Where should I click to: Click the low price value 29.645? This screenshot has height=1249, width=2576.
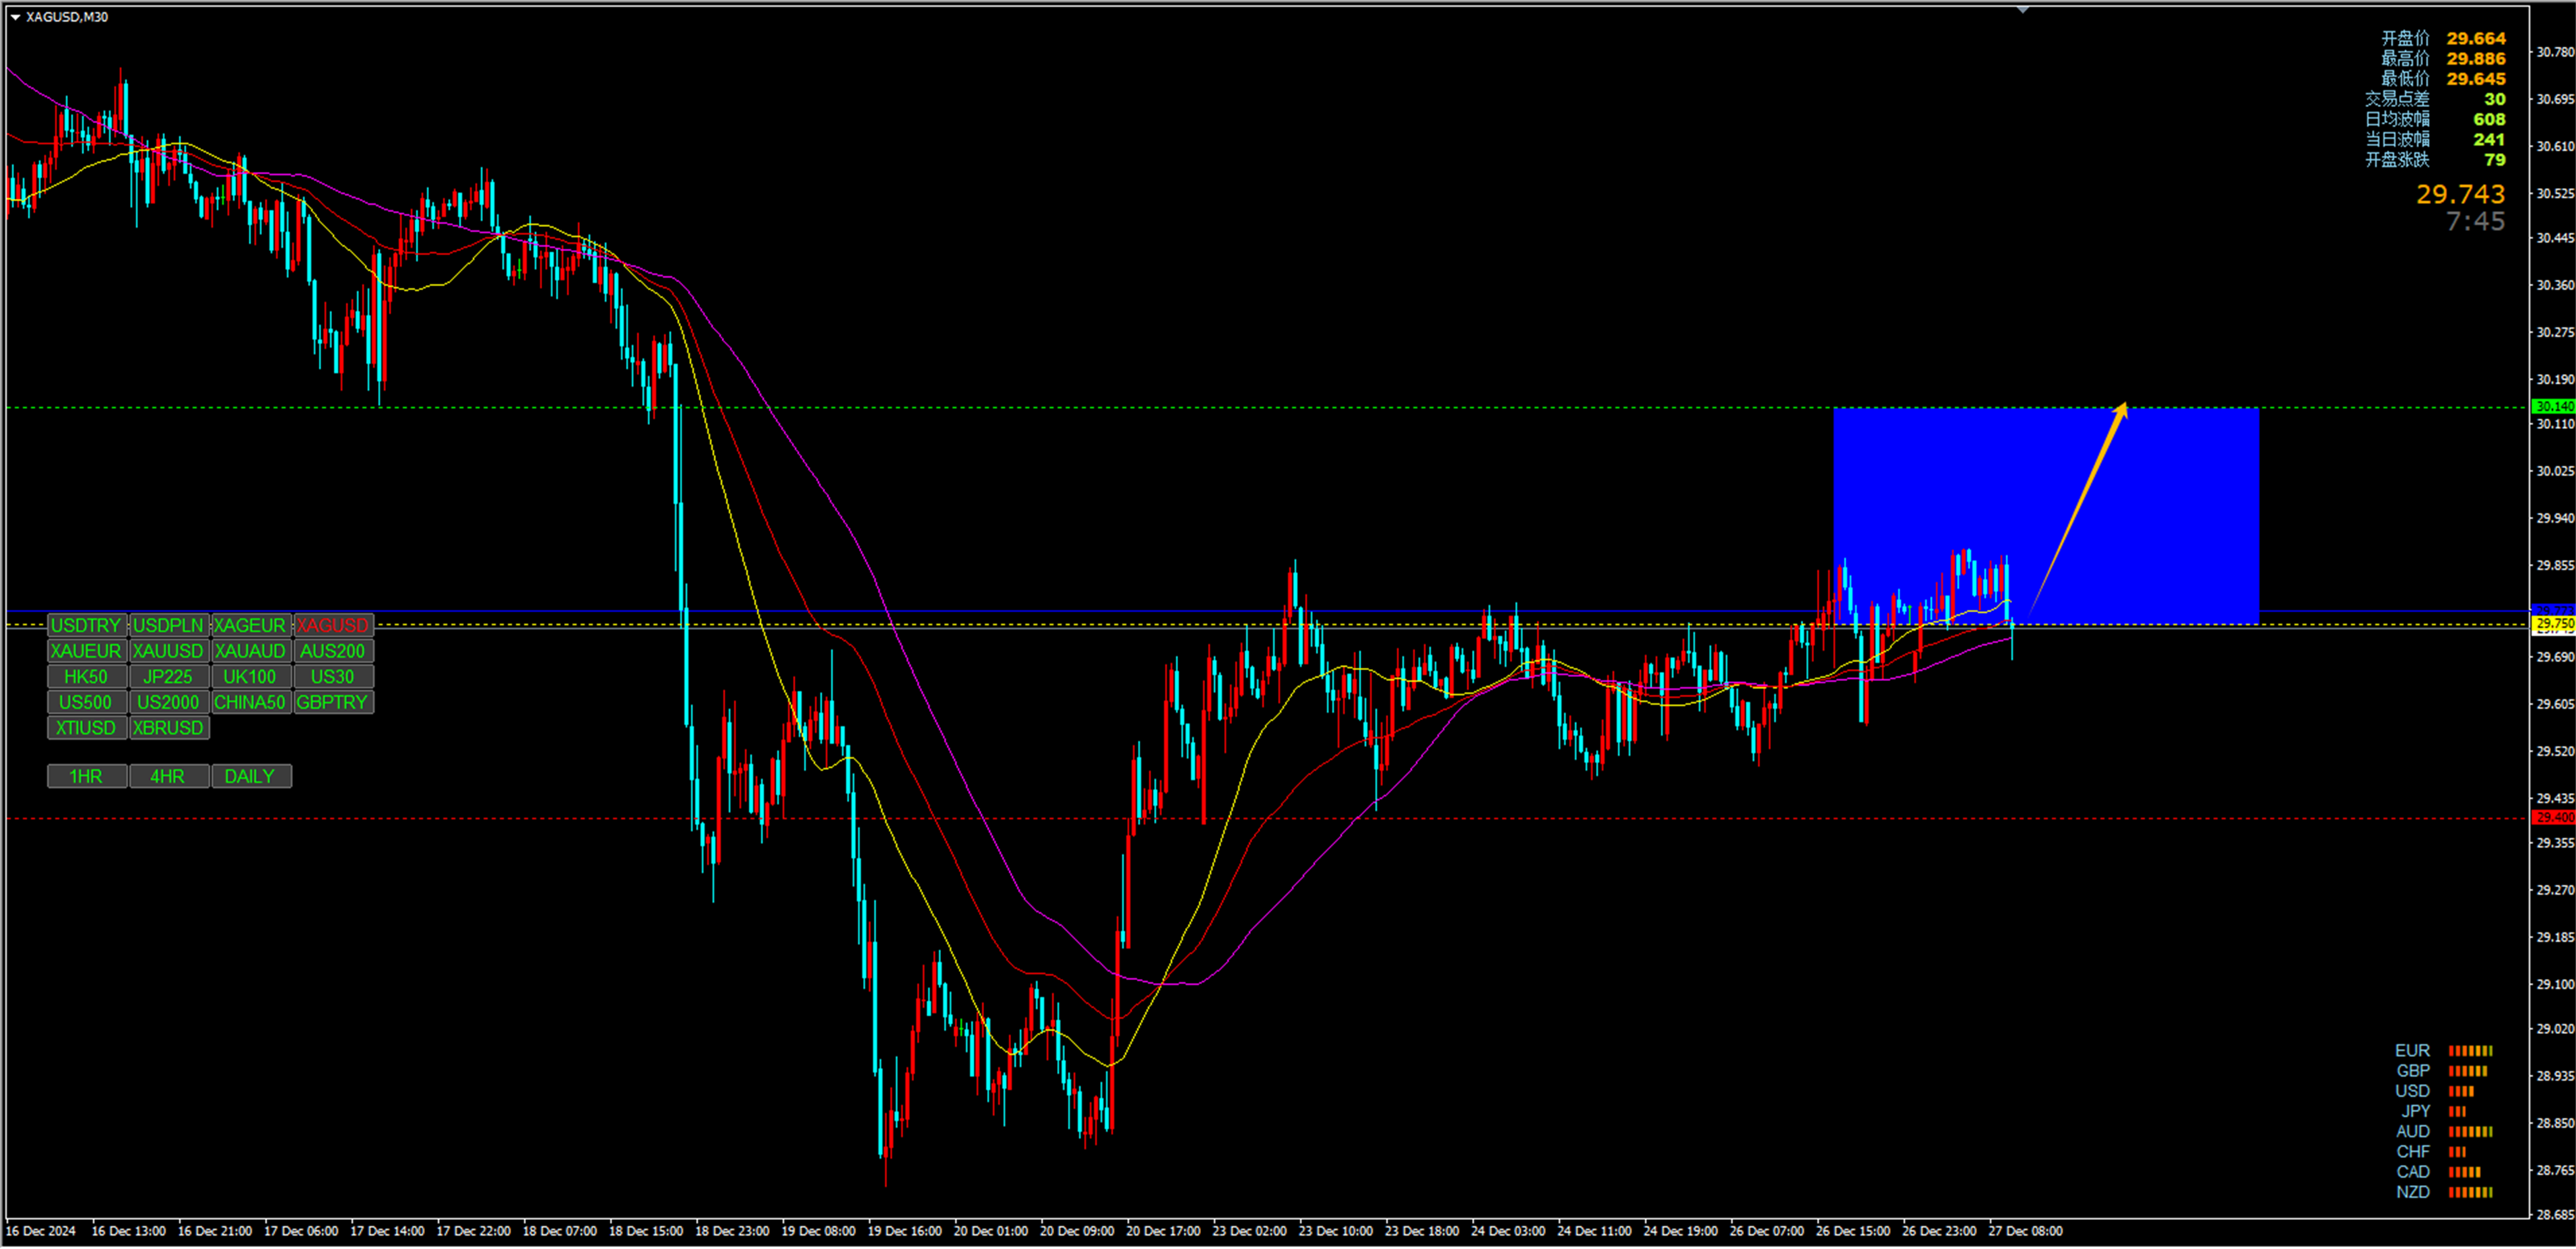tap(2477, 79)
